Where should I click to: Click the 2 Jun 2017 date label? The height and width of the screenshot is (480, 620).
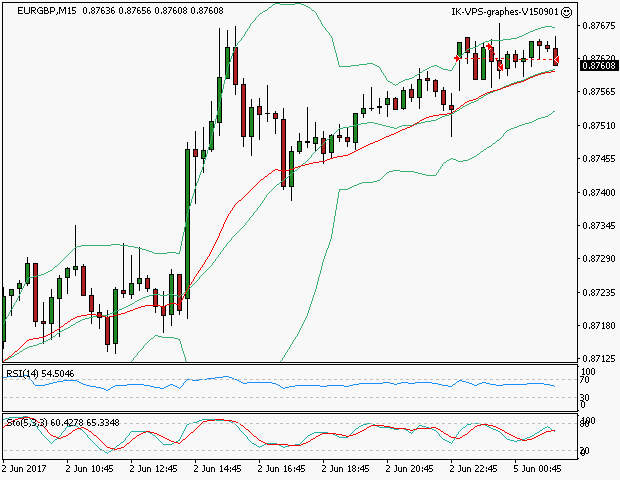click(24, 468)
